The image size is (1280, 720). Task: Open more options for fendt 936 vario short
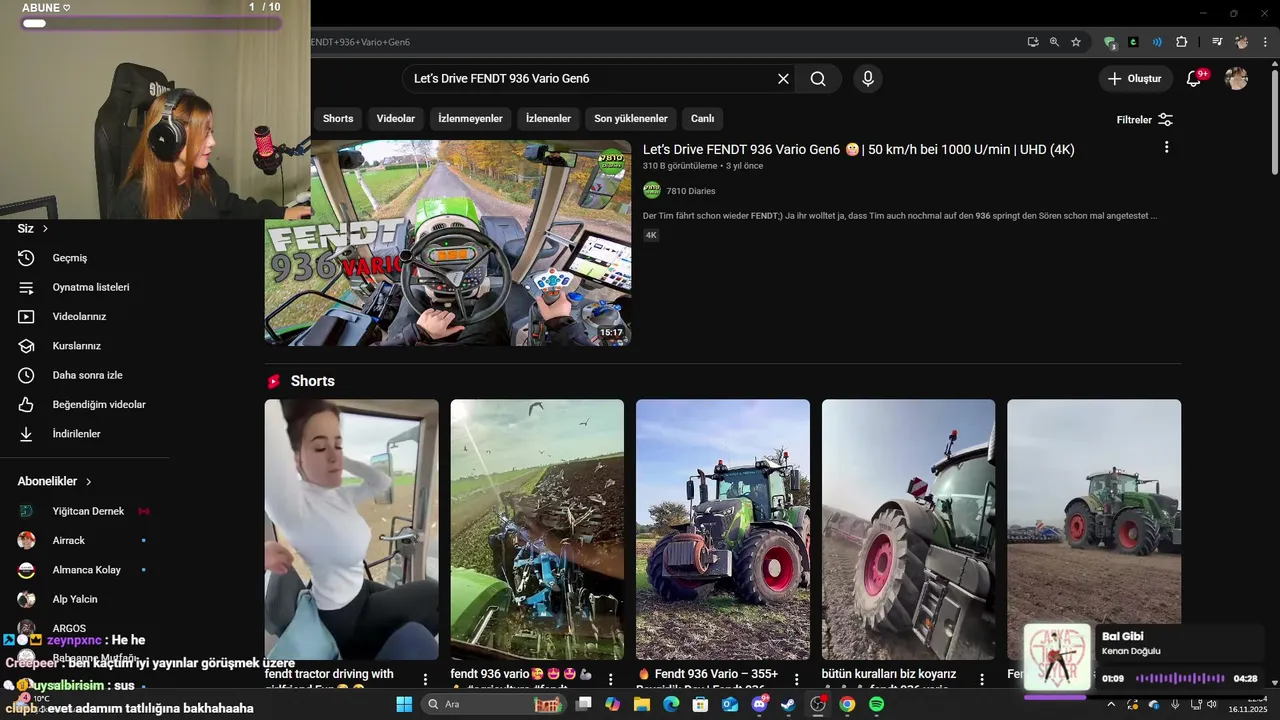611,679
